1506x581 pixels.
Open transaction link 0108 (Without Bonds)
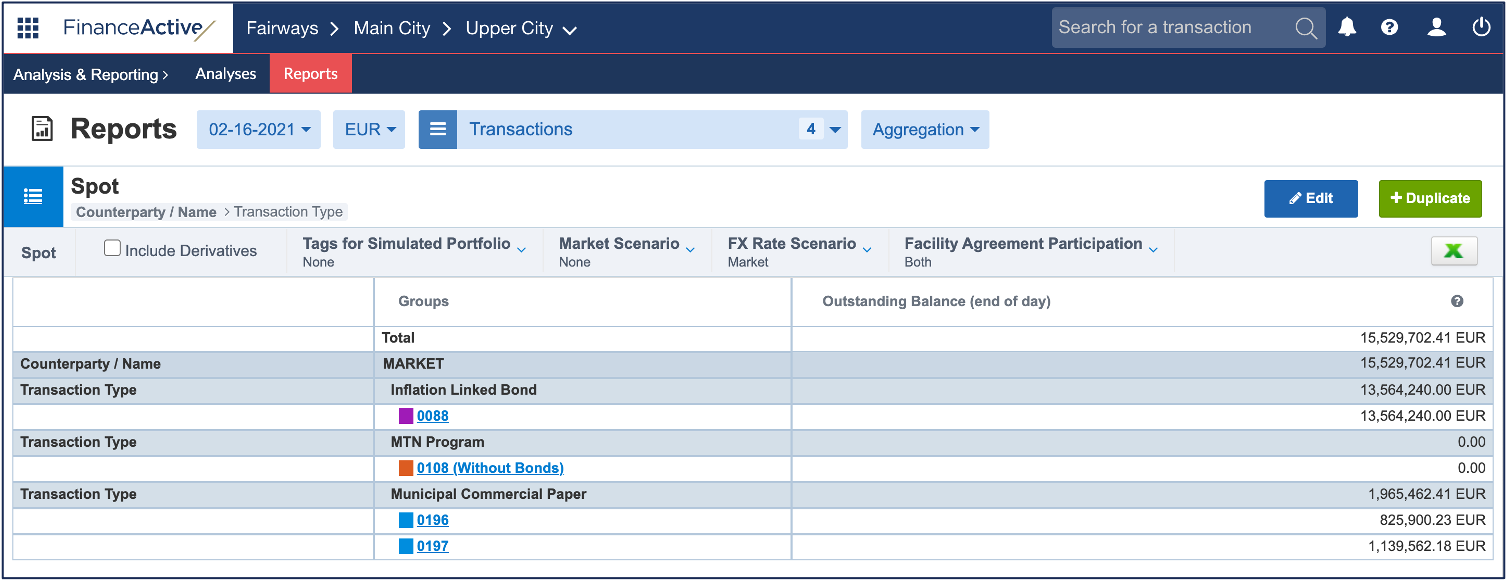[490, 468]
